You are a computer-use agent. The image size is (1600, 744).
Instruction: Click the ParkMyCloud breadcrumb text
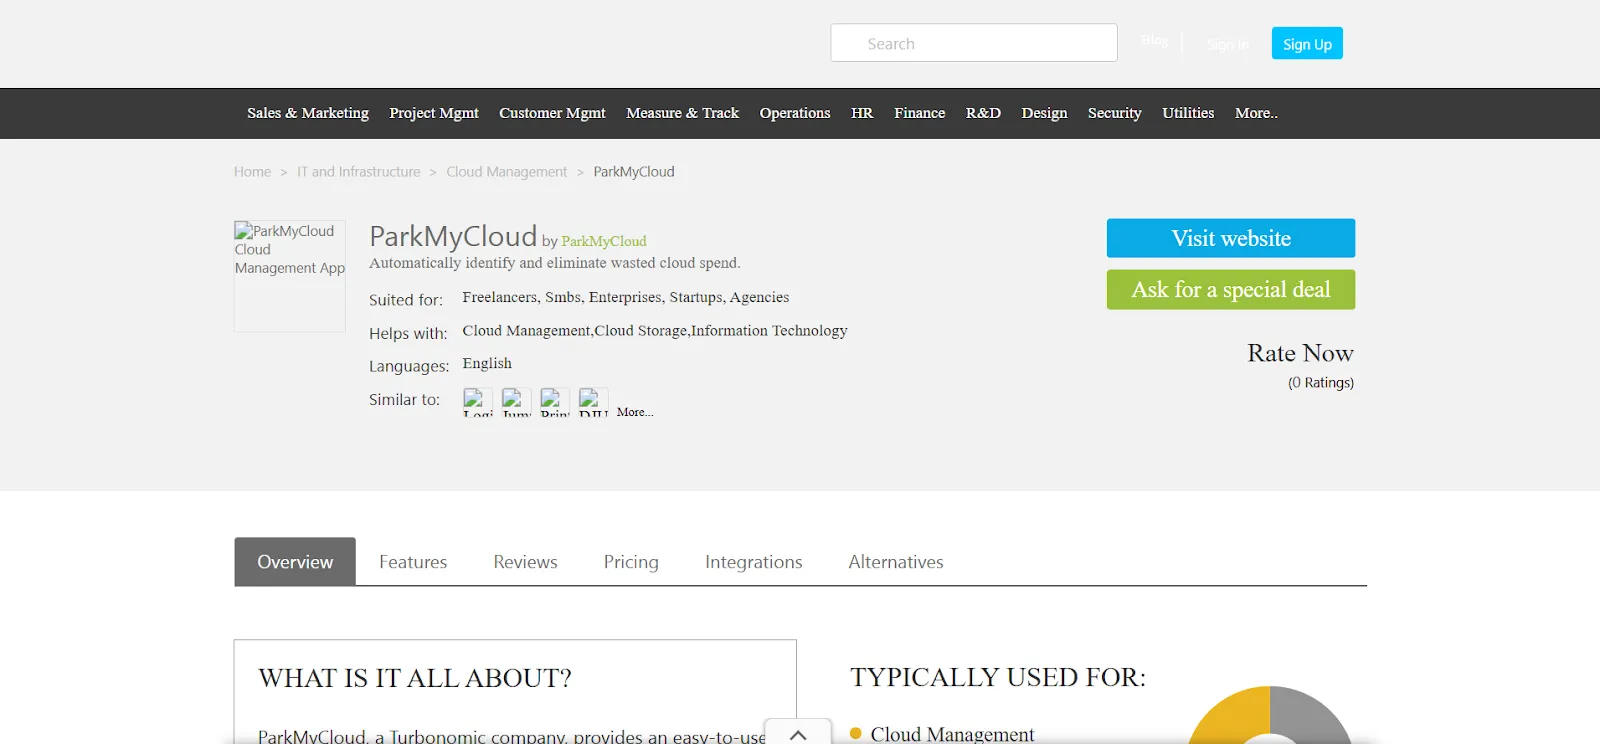coord(634,172)
